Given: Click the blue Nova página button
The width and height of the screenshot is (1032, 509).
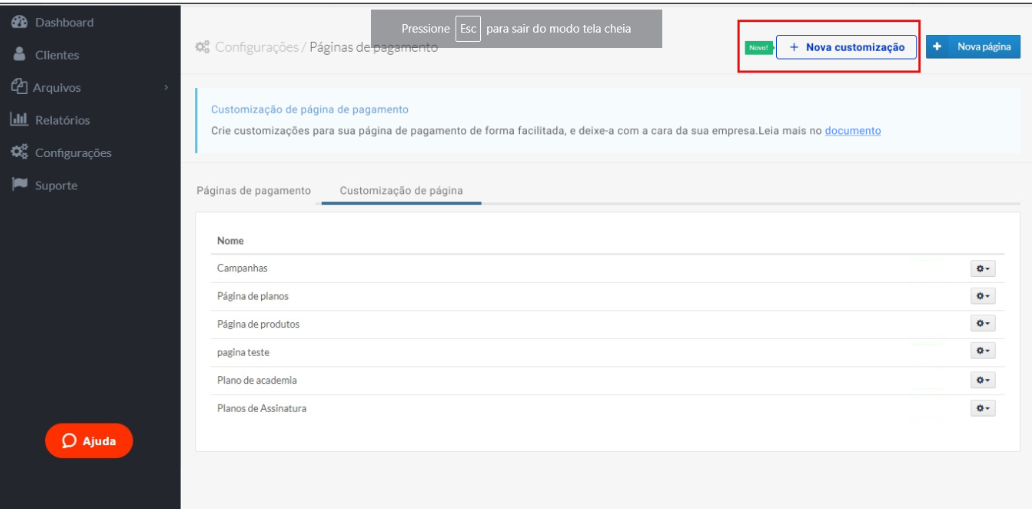Looking at the screenshot, I should coord(972,47).
